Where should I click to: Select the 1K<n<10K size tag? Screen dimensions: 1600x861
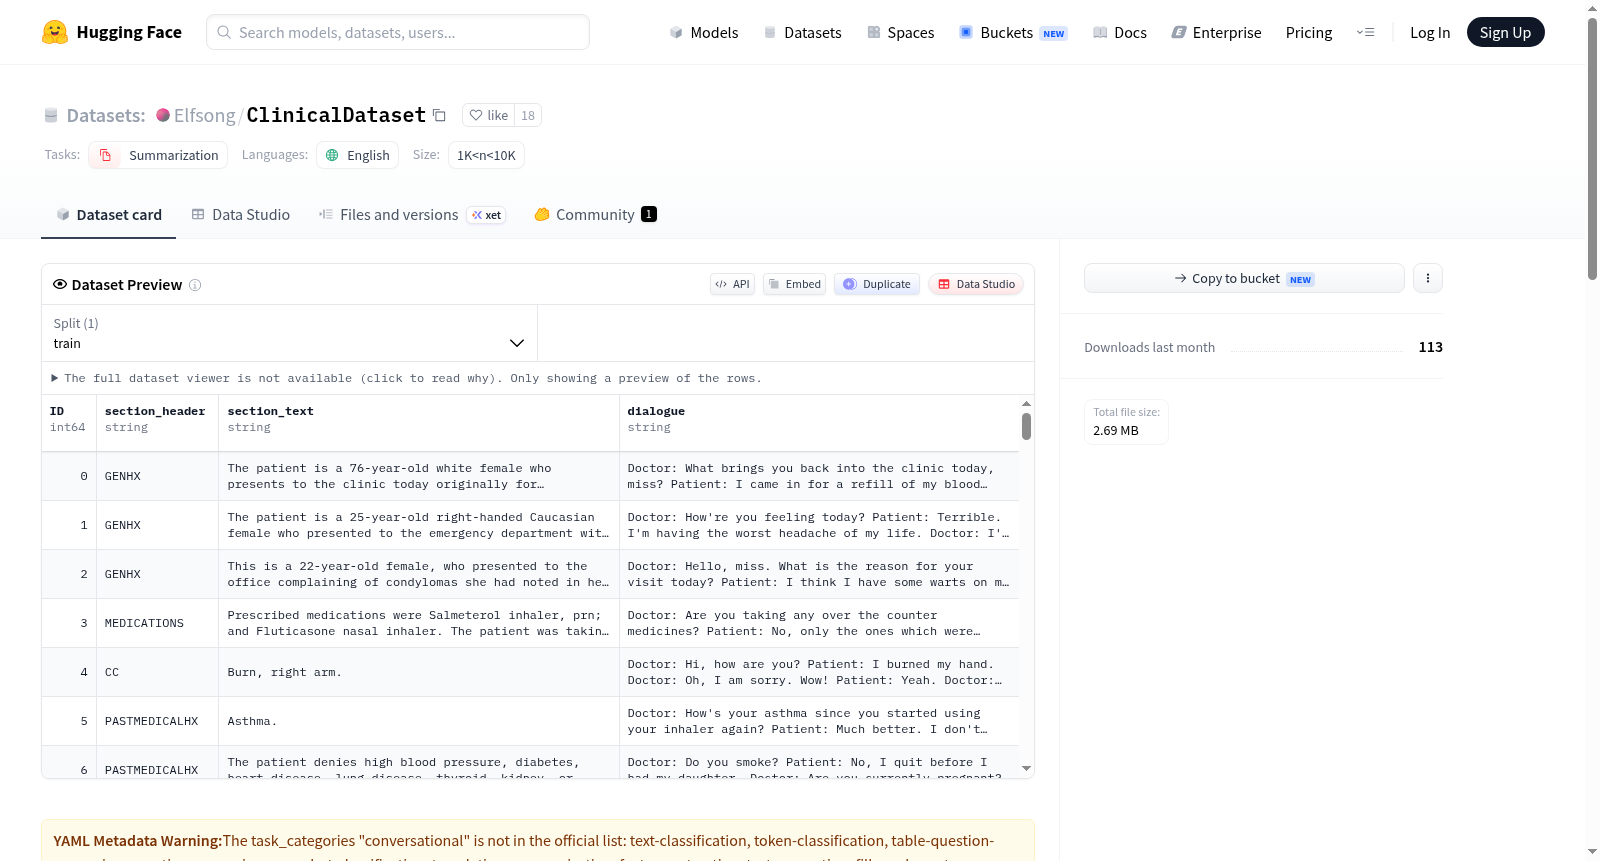[x=486, y=155]
